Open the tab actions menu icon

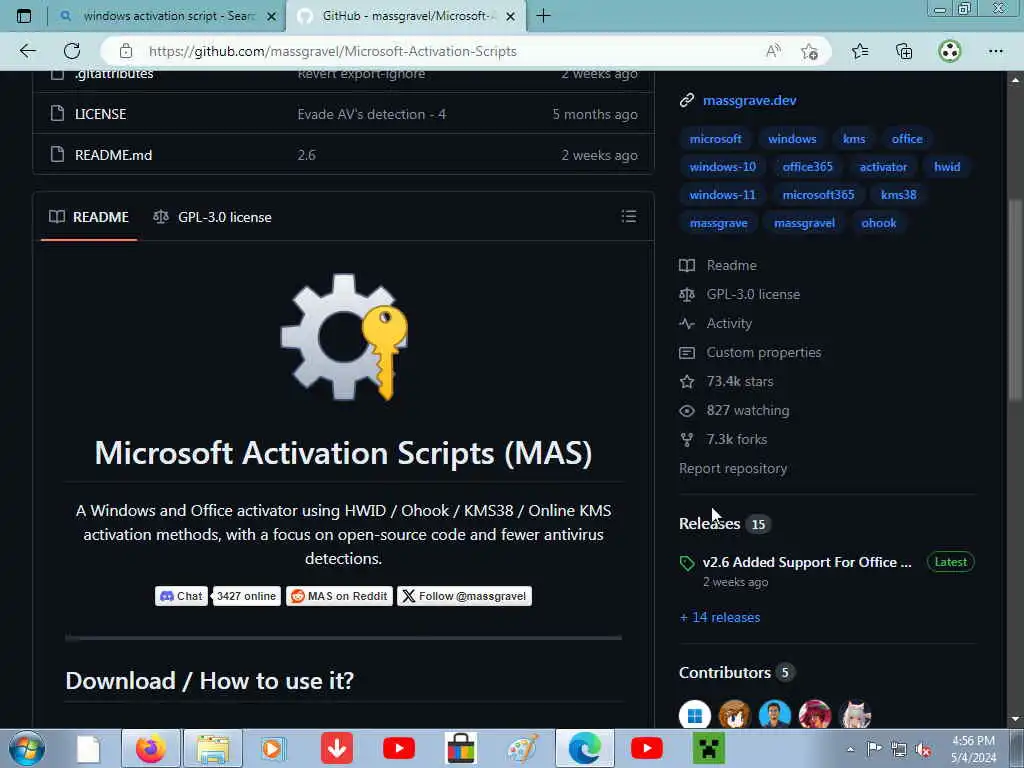(24, 16)
